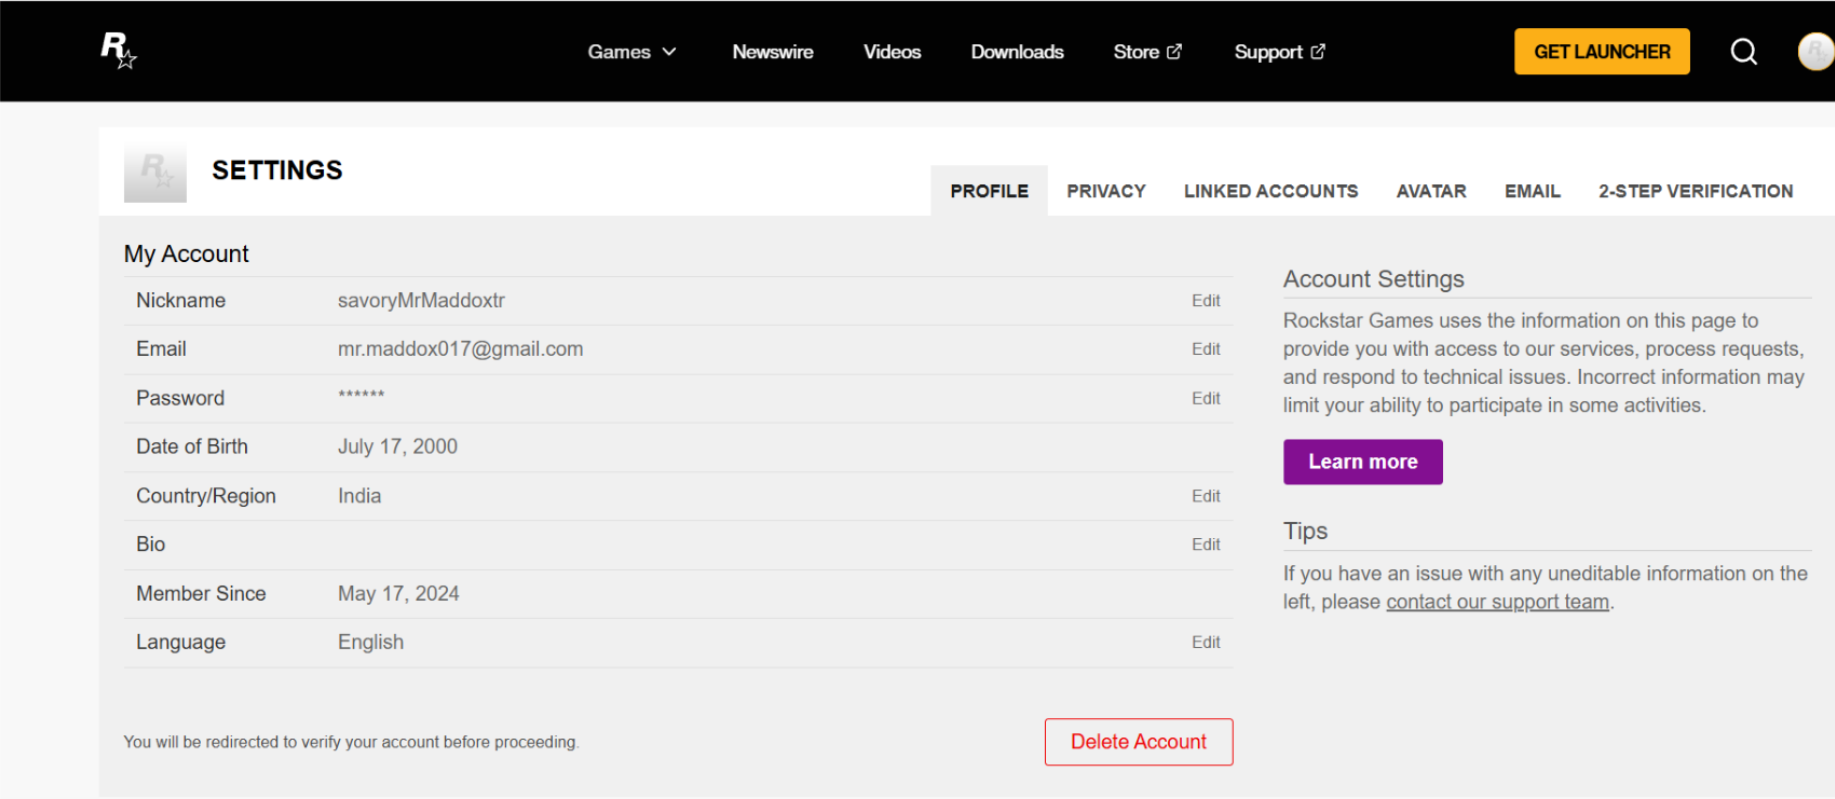The height and width of the screenshot is (799, 1835).
Task: Switch to the AVATAR tab
Action: click(x=1431, y=191)
